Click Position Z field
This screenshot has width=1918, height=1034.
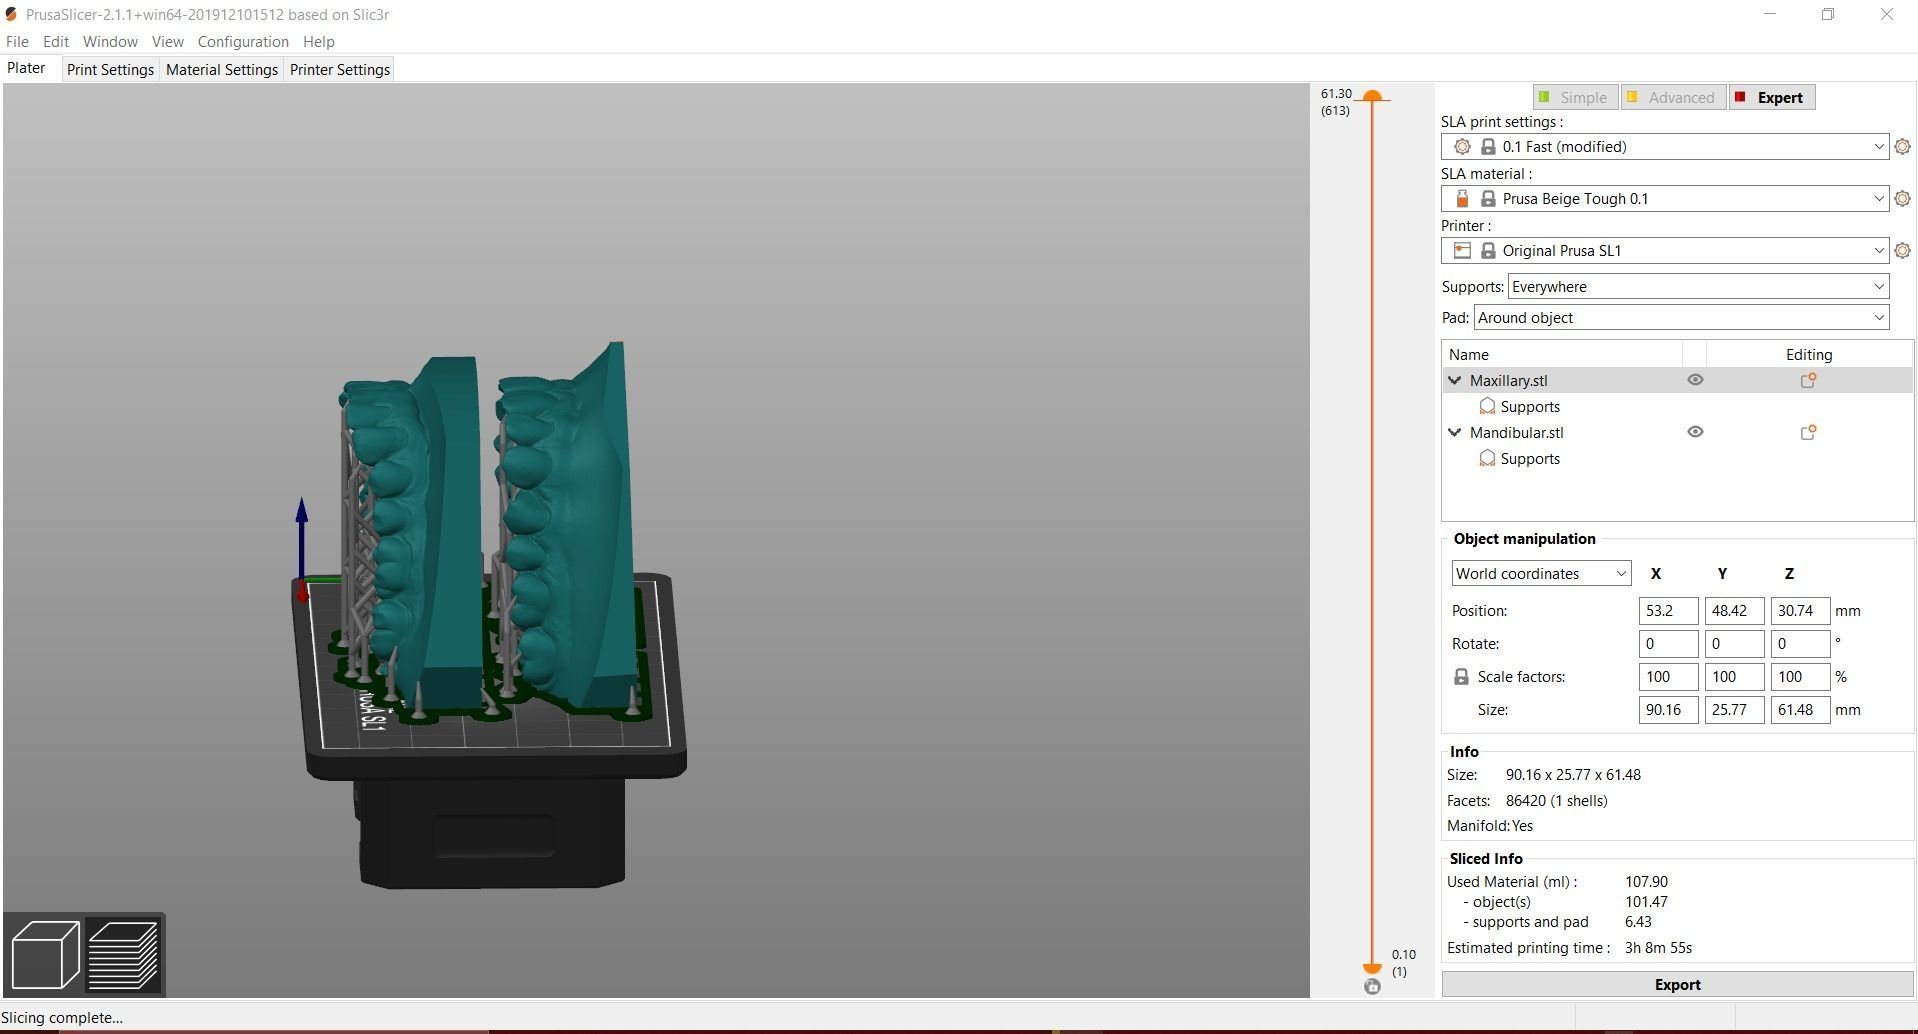(1800, 611)
